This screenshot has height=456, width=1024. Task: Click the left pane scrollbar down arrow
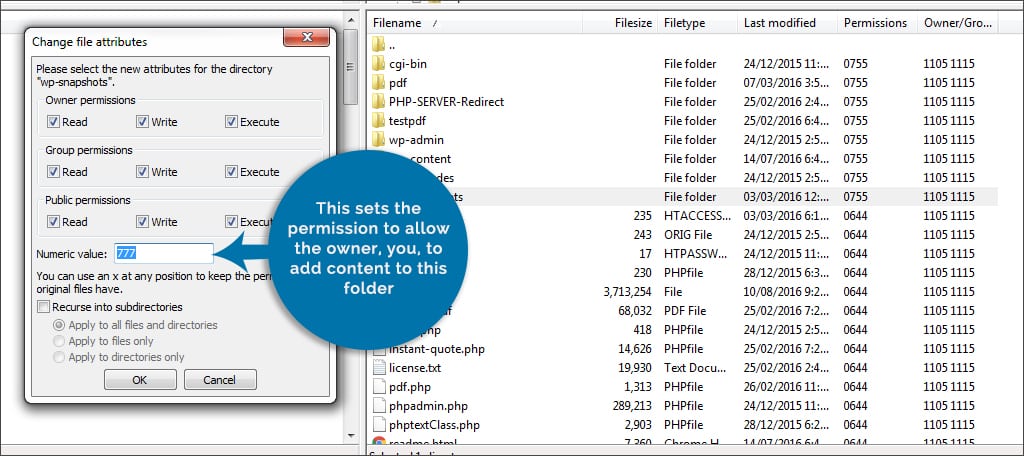(x=351, y=435)
